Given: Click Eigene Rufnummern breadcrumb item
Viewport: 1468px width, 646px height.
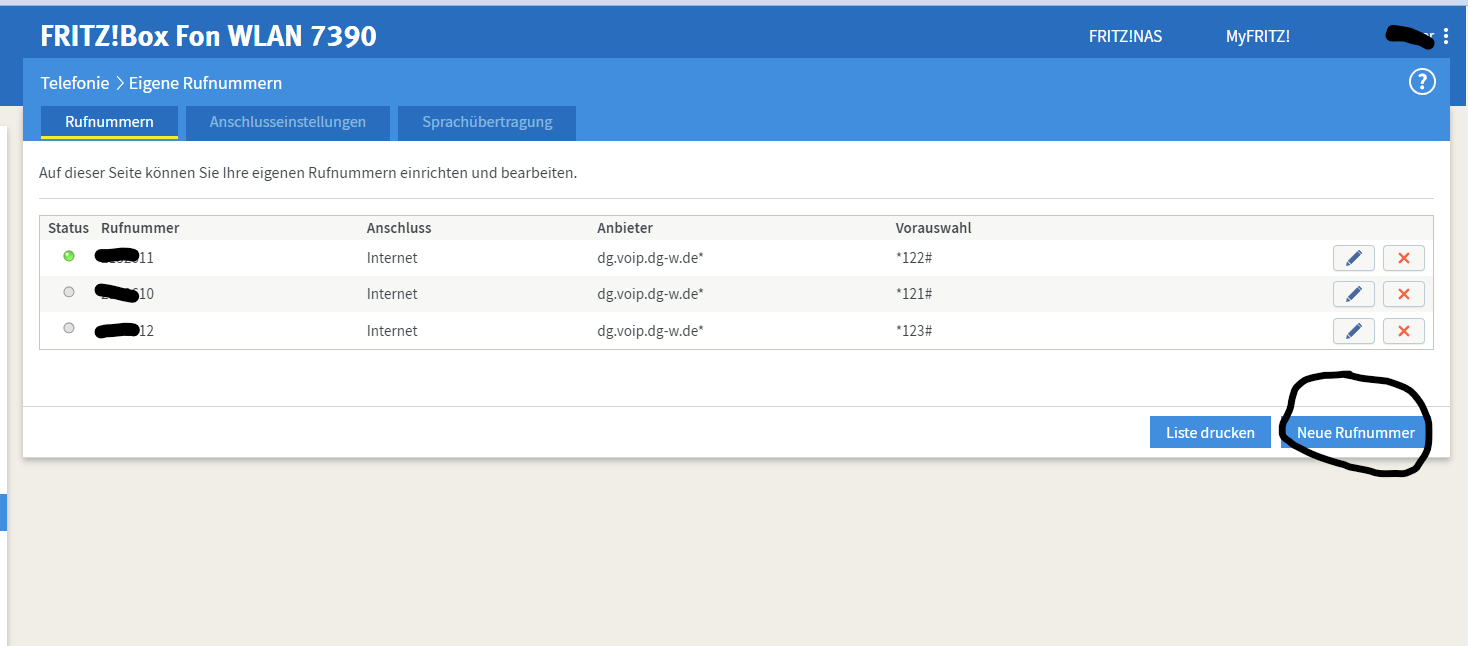Looking at the screenshot, I should point(205,83).
